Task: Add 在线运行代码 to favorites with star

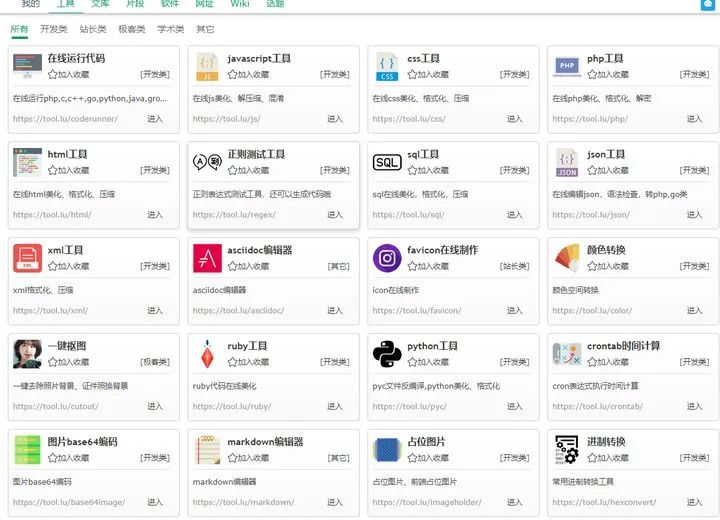Action: coord(53,74)
